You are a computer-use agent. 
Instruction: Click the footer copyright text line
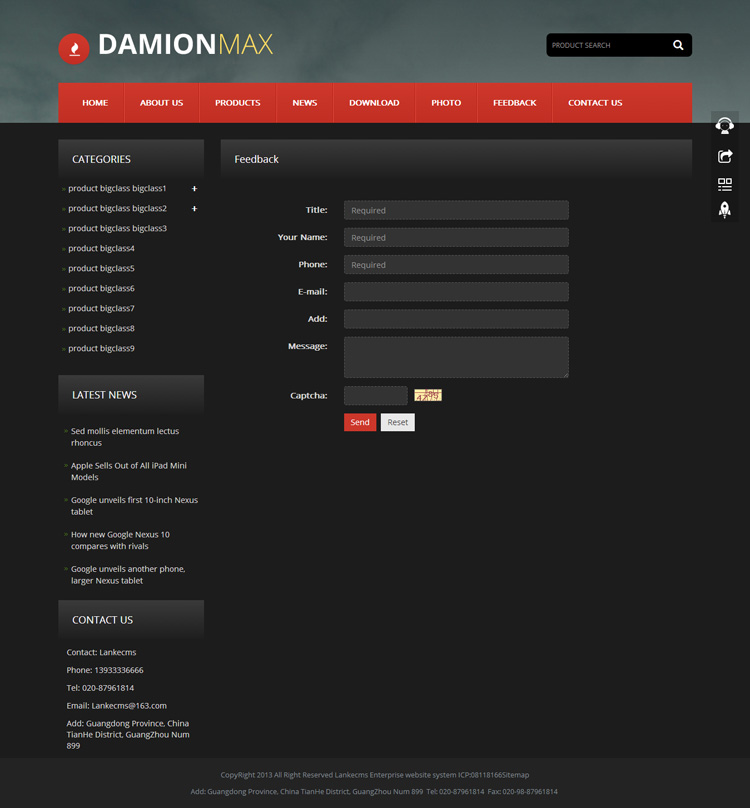(375, 775)
